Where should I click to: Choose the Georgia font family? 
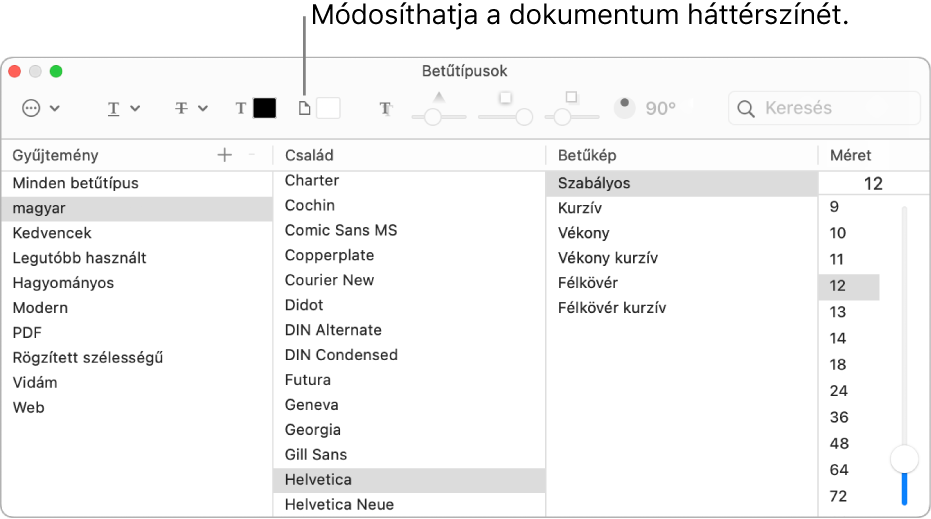point(409,430)
